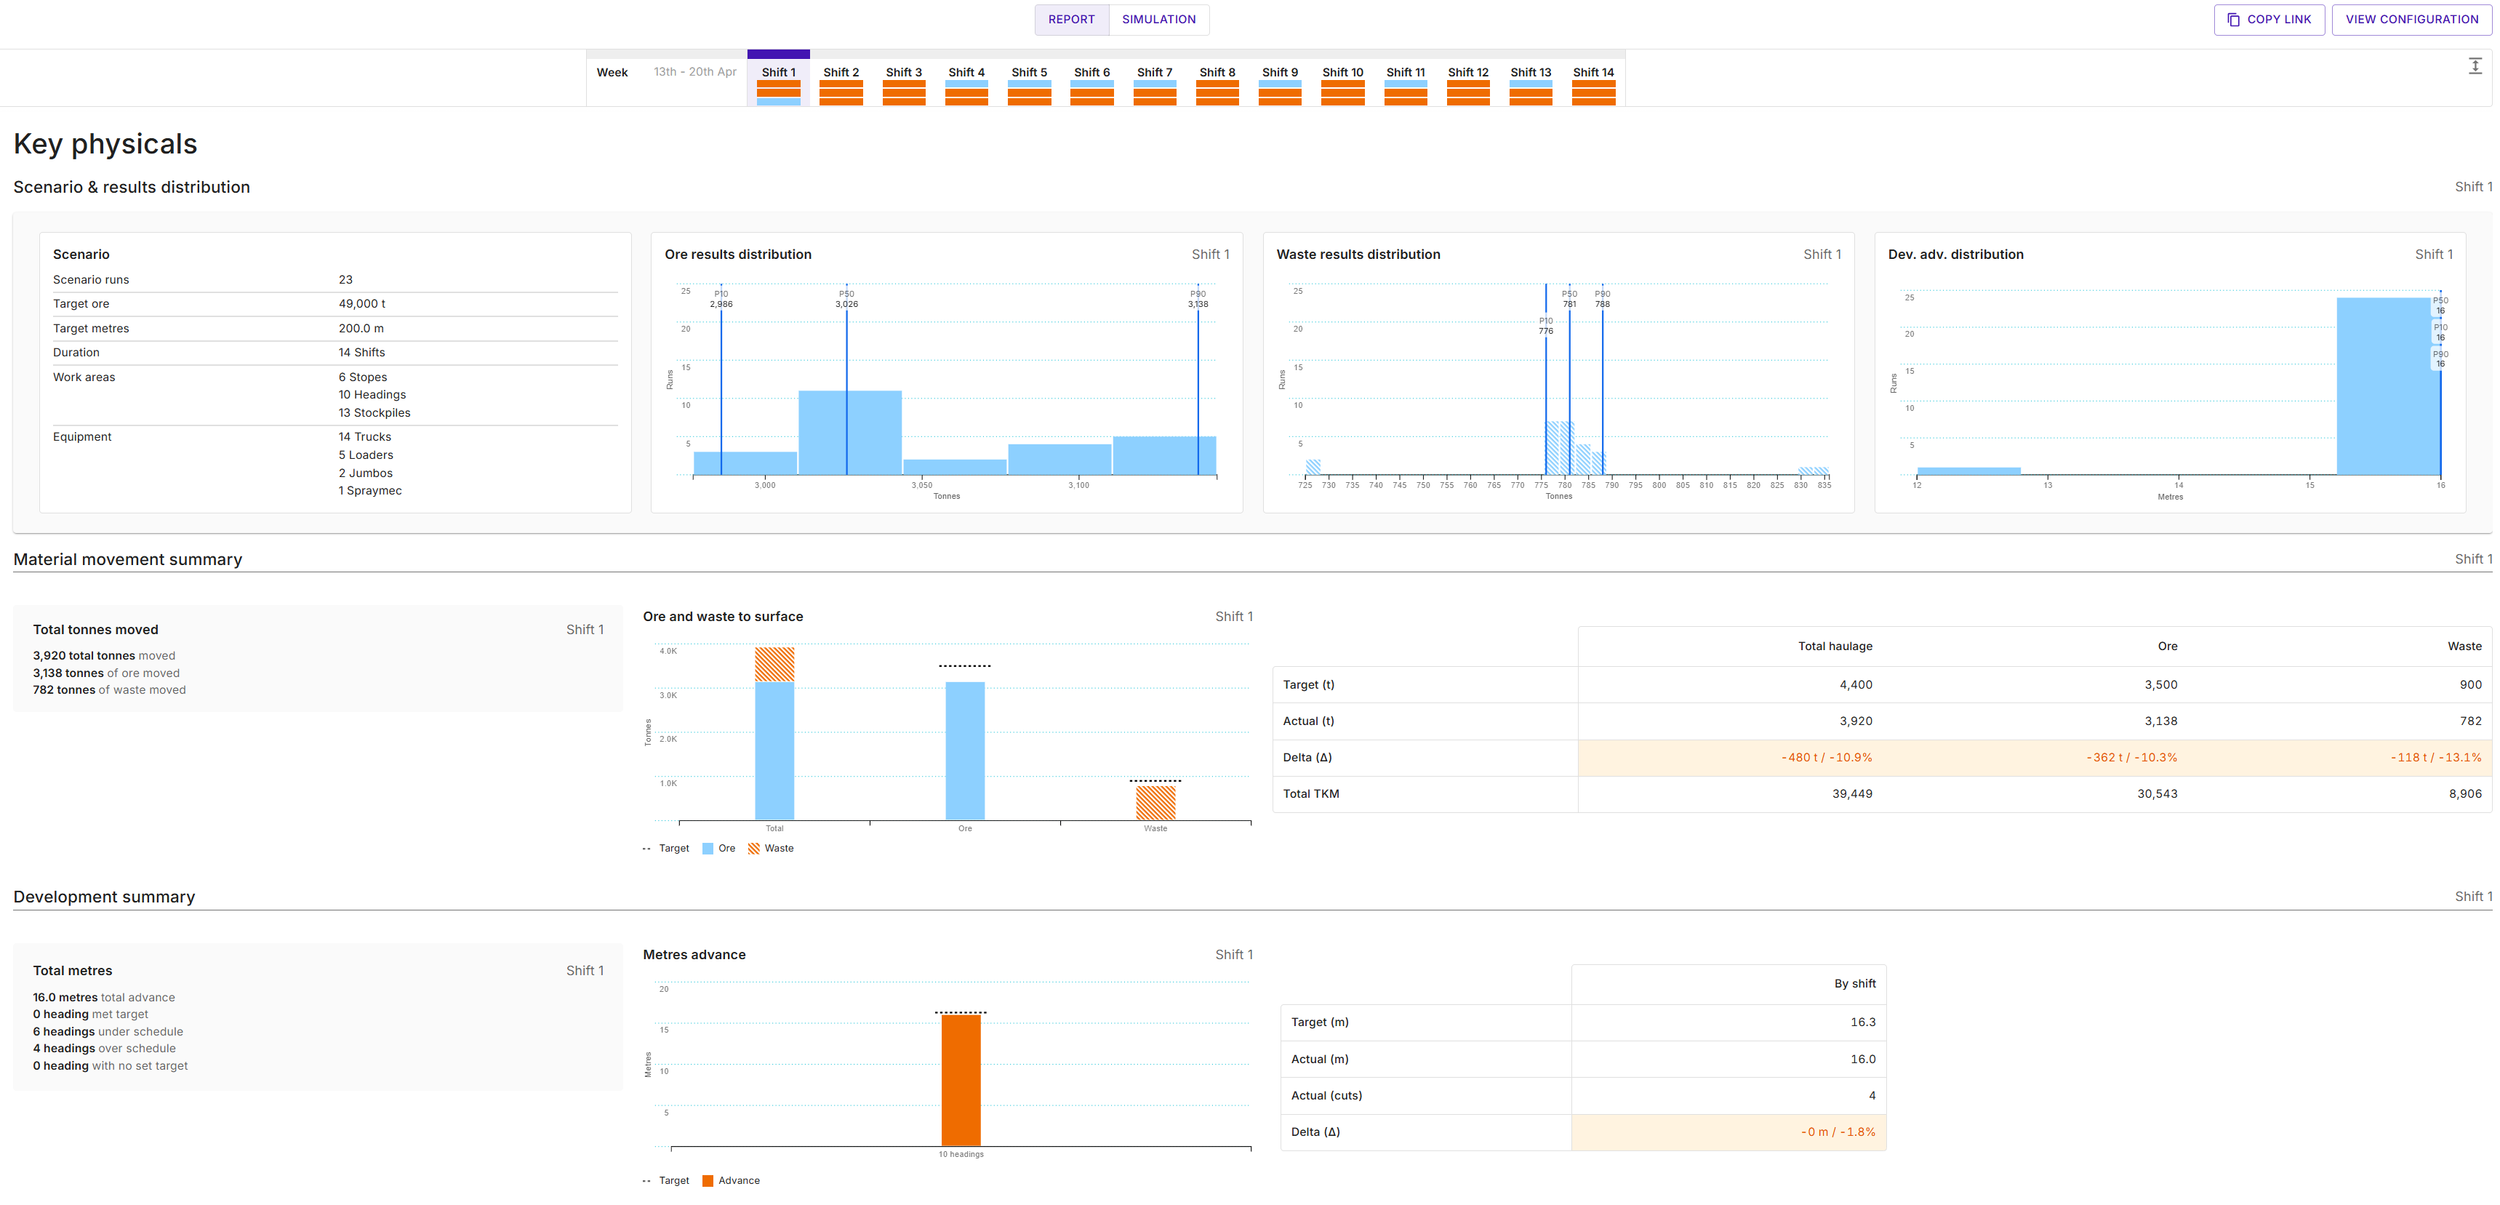The height and width of the screenshot is (1205, 2500).
Task: Click Shift 10 timeline segment
Action: pos(1342,73)
